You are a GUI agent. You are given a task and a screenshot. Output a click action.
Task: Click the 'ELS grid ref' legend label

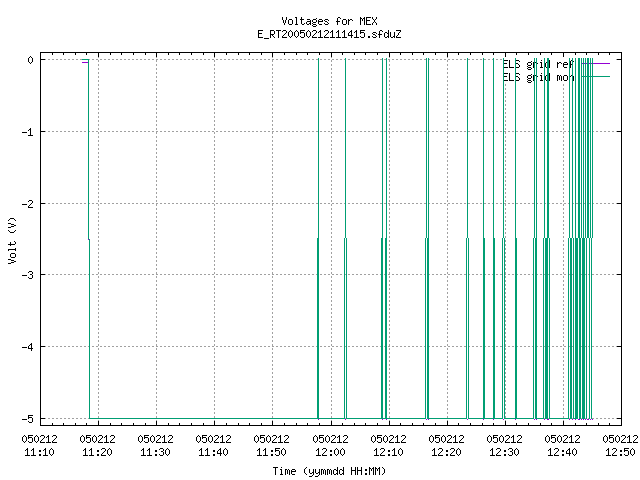[x=538, y=64]
